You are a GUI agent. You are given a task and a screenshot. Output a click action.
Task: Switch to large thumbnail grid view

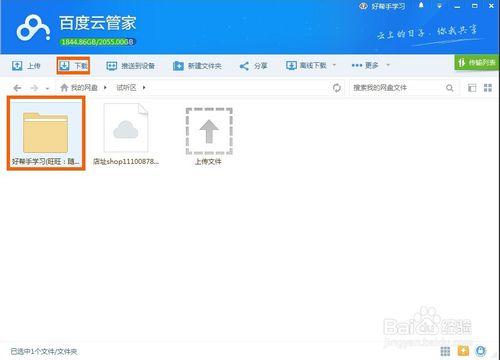point(488,88)
